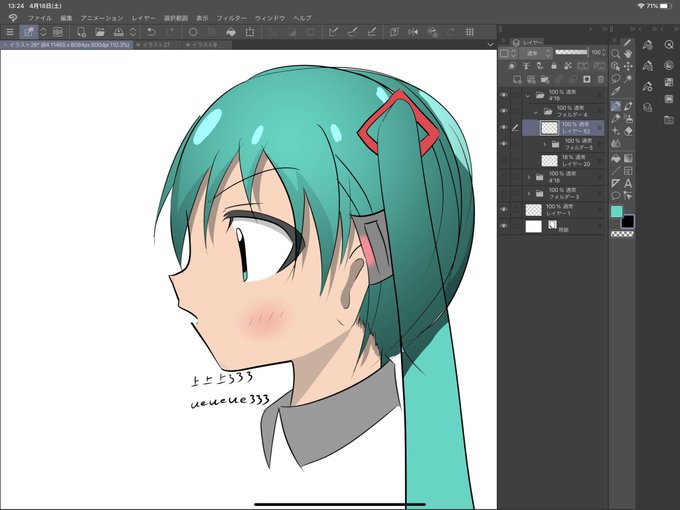Select the Text tool

pos(628,183)
